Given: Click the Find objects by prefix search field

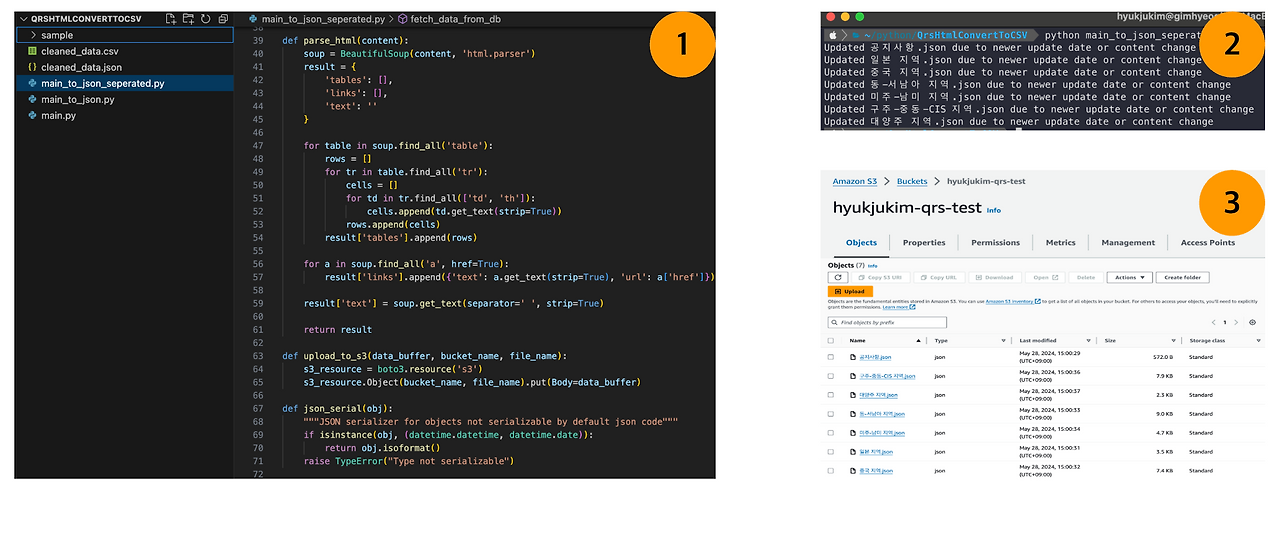Looking at the screenshot, I should [887, 322].
